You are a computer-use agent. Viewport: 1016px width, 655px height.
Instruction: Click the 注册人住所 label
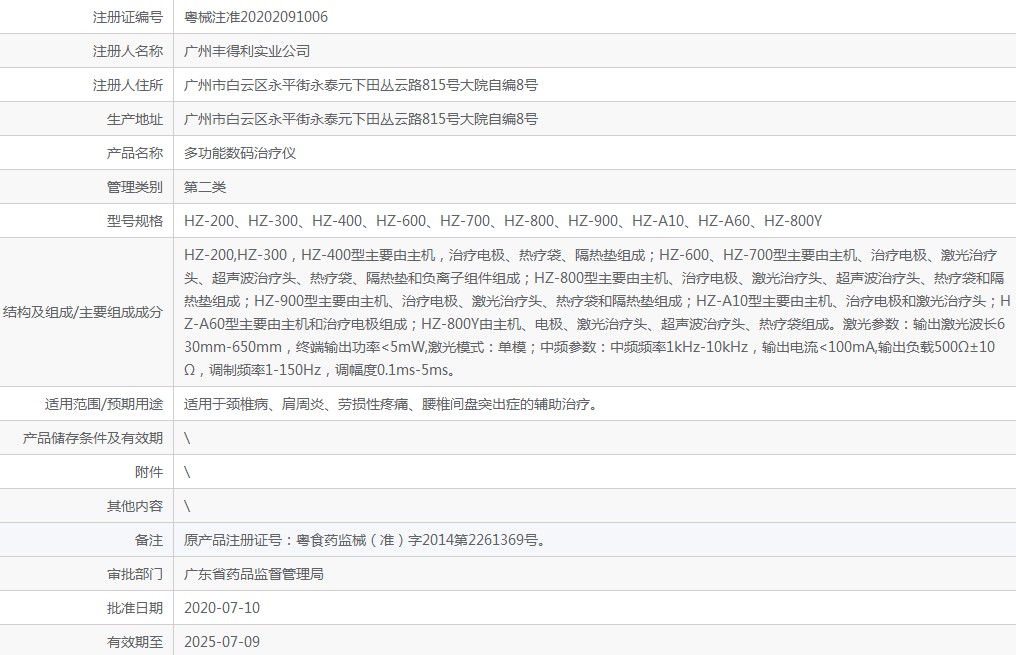(x=128, y=85)
